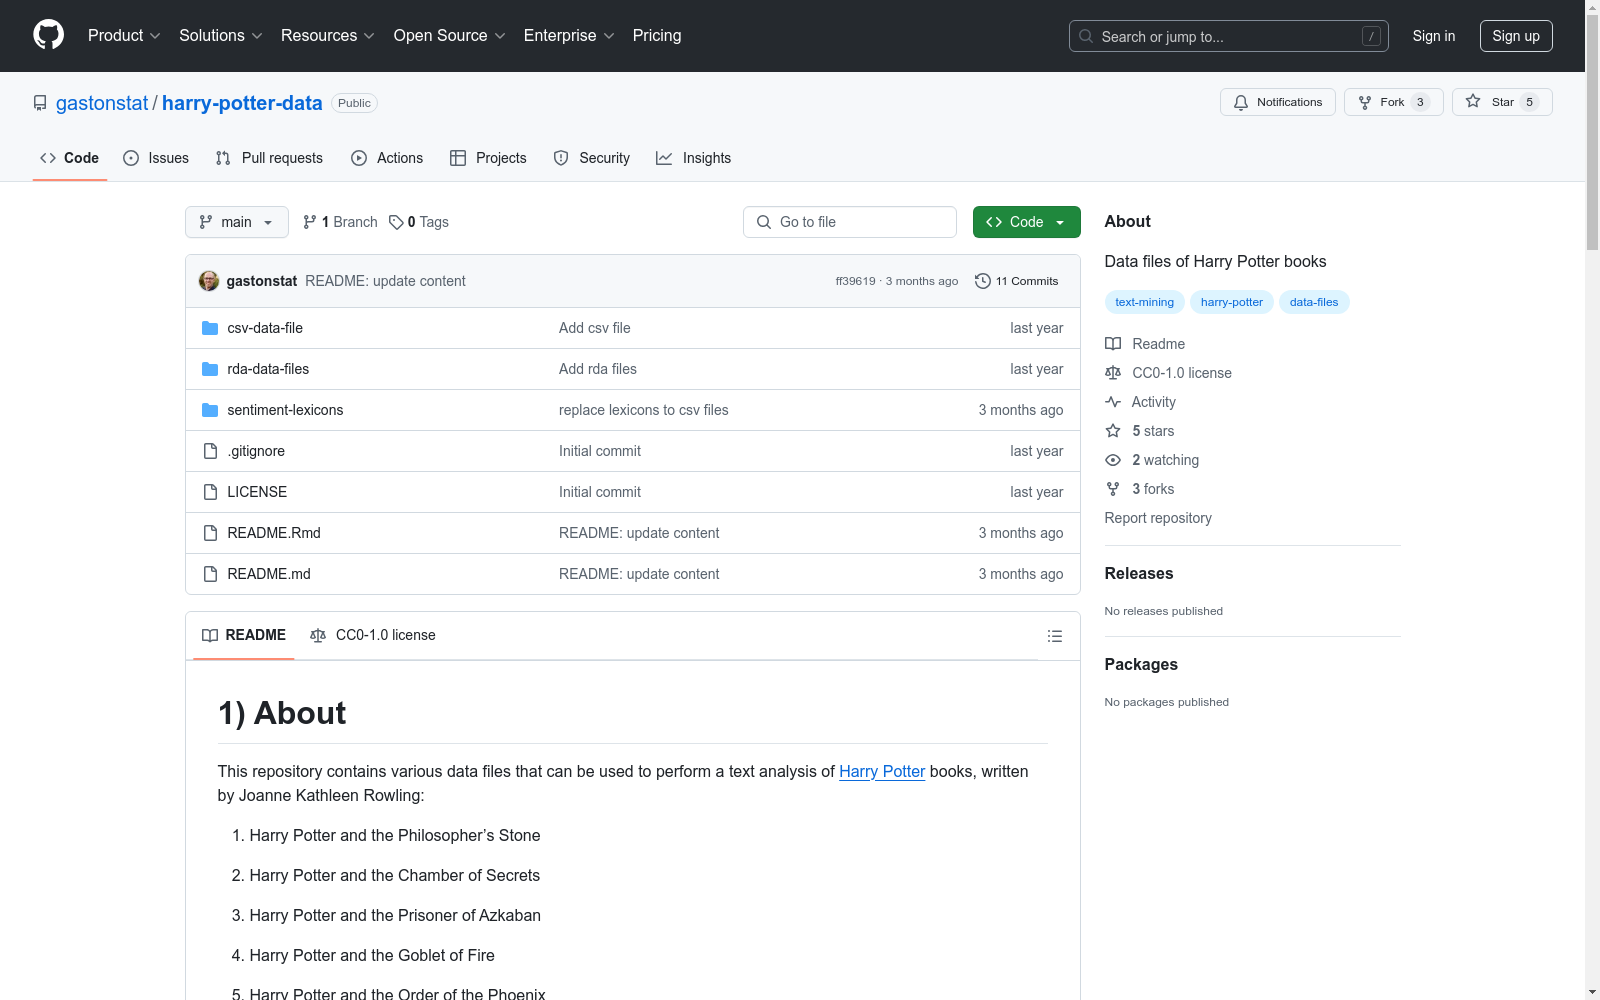The width and height of the screenshot is (1600, 1000).
Task: Open the rda-data-files folder
Action: point(268,369)
